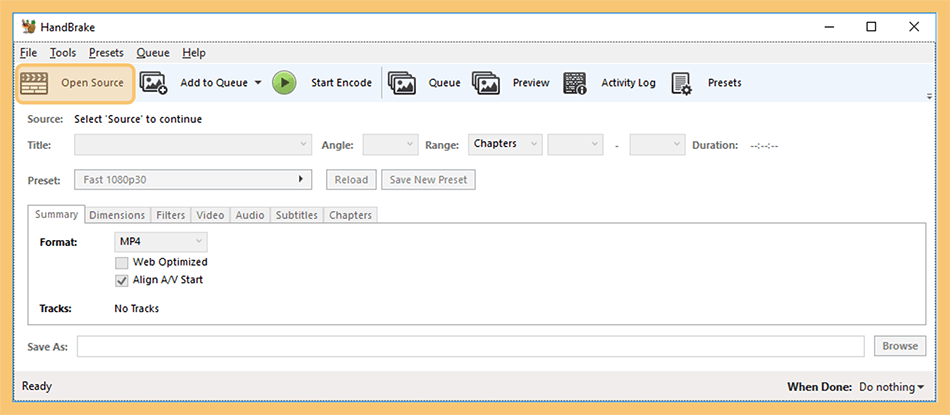
Task: Click the 'Select Source to continue' text
Action: [x=138, y=119]
